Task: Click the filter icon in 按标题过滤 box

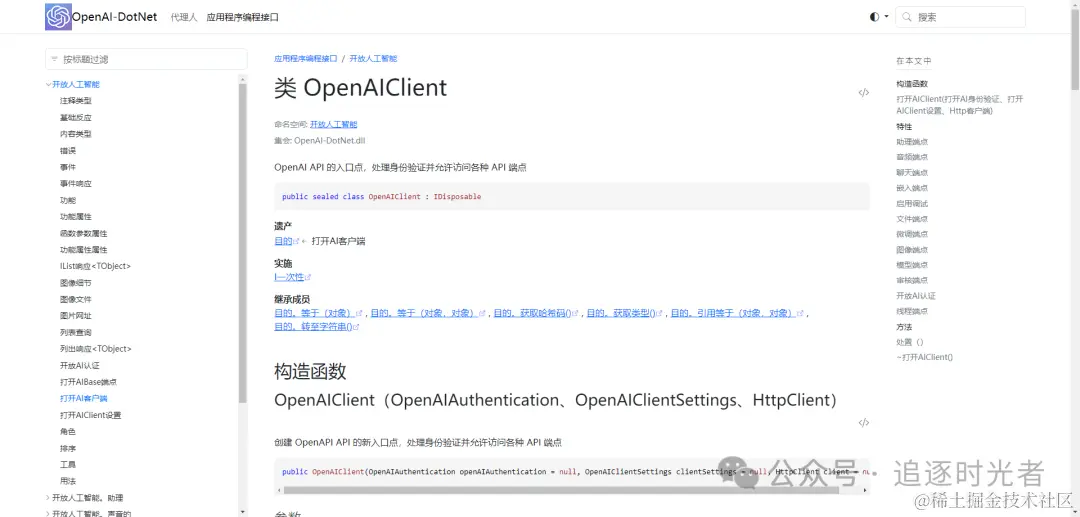Action: coord(54,59)
